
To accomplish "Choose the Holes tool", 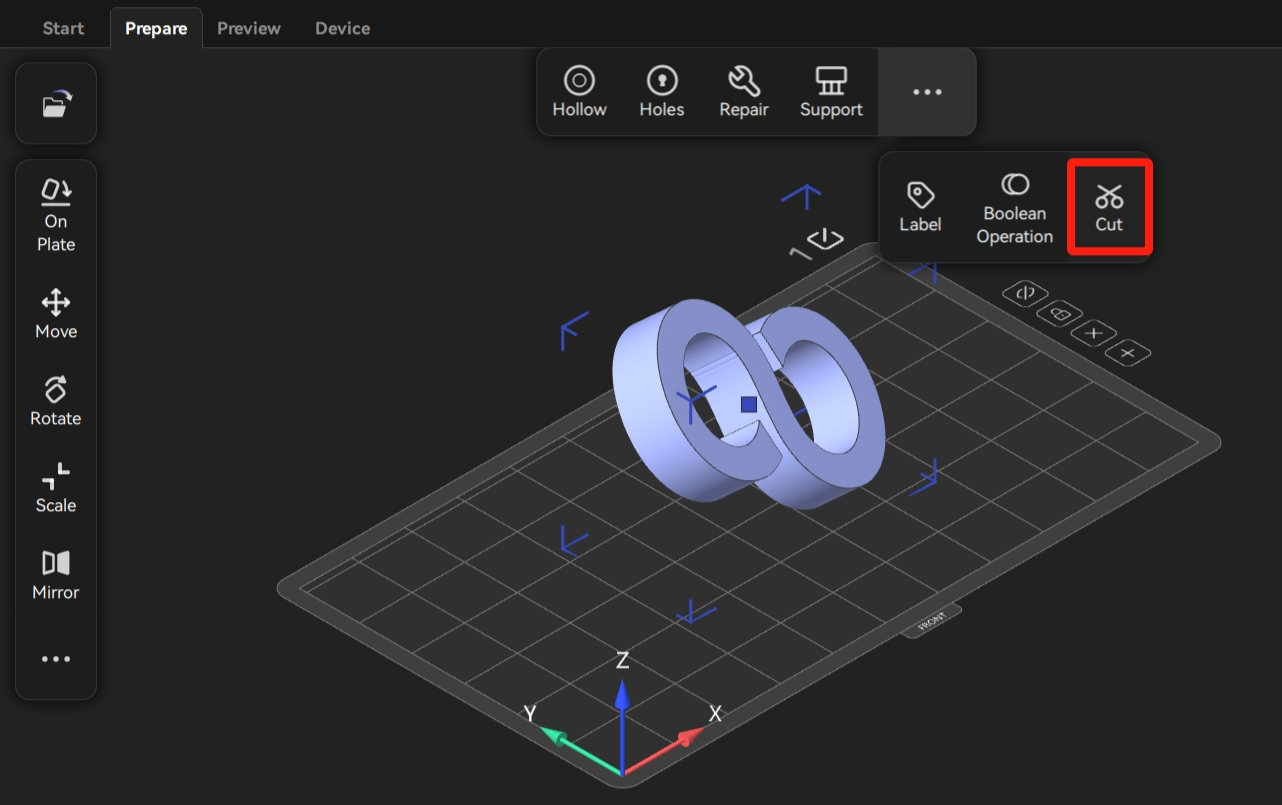I will click(x=661, y=92).
